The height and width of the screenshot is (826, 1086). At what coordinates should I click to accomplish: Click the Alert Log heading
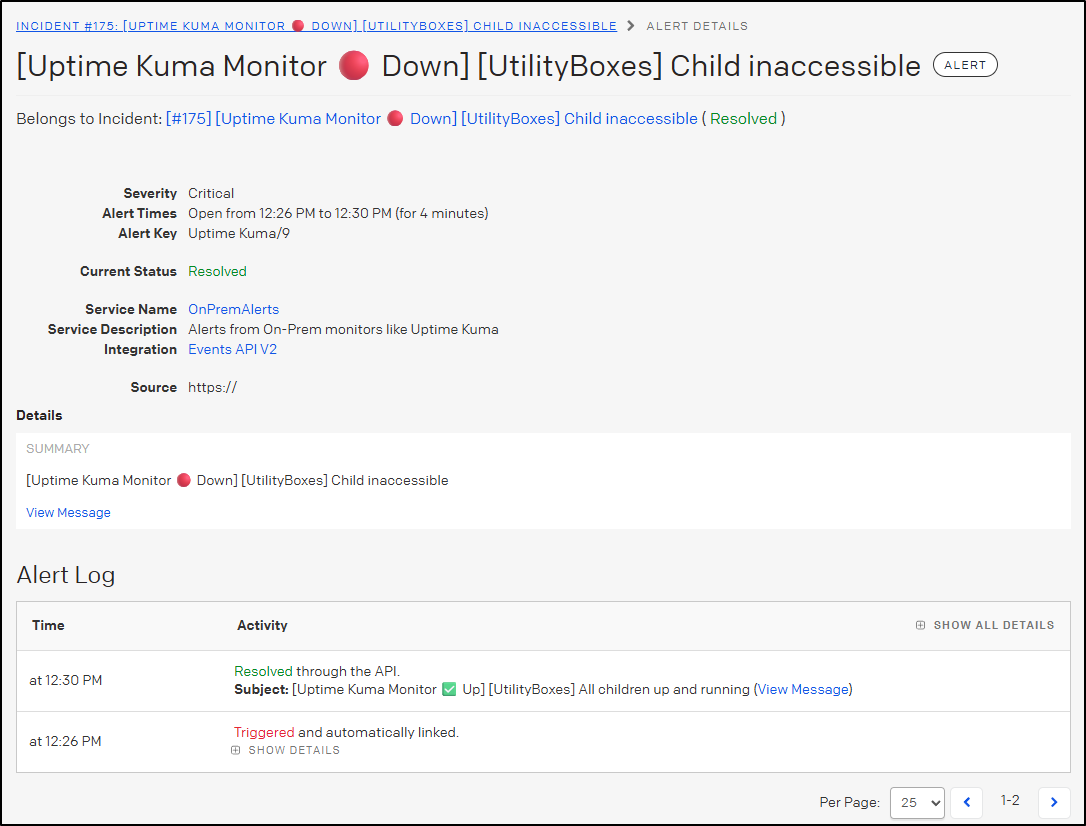tap(66, 575)
